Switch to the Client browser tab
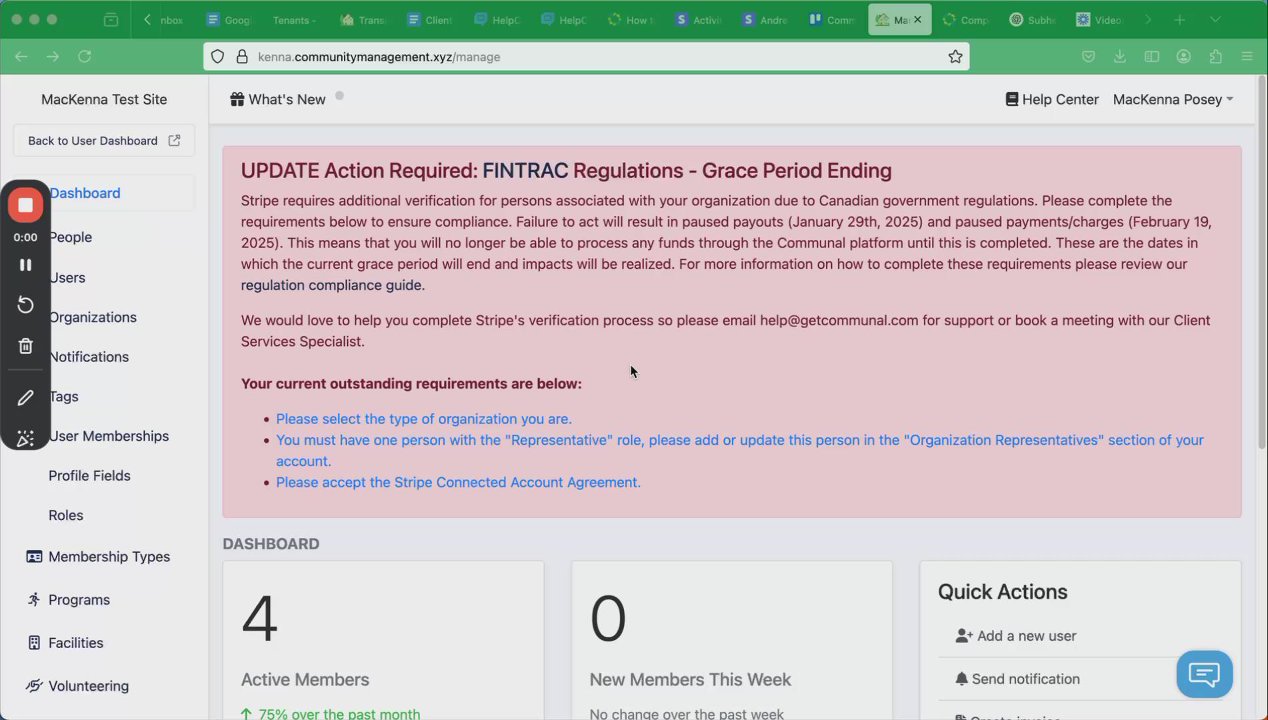This screenshot has height=720, width=1268. pyautogui.click(x=430, y=20)
